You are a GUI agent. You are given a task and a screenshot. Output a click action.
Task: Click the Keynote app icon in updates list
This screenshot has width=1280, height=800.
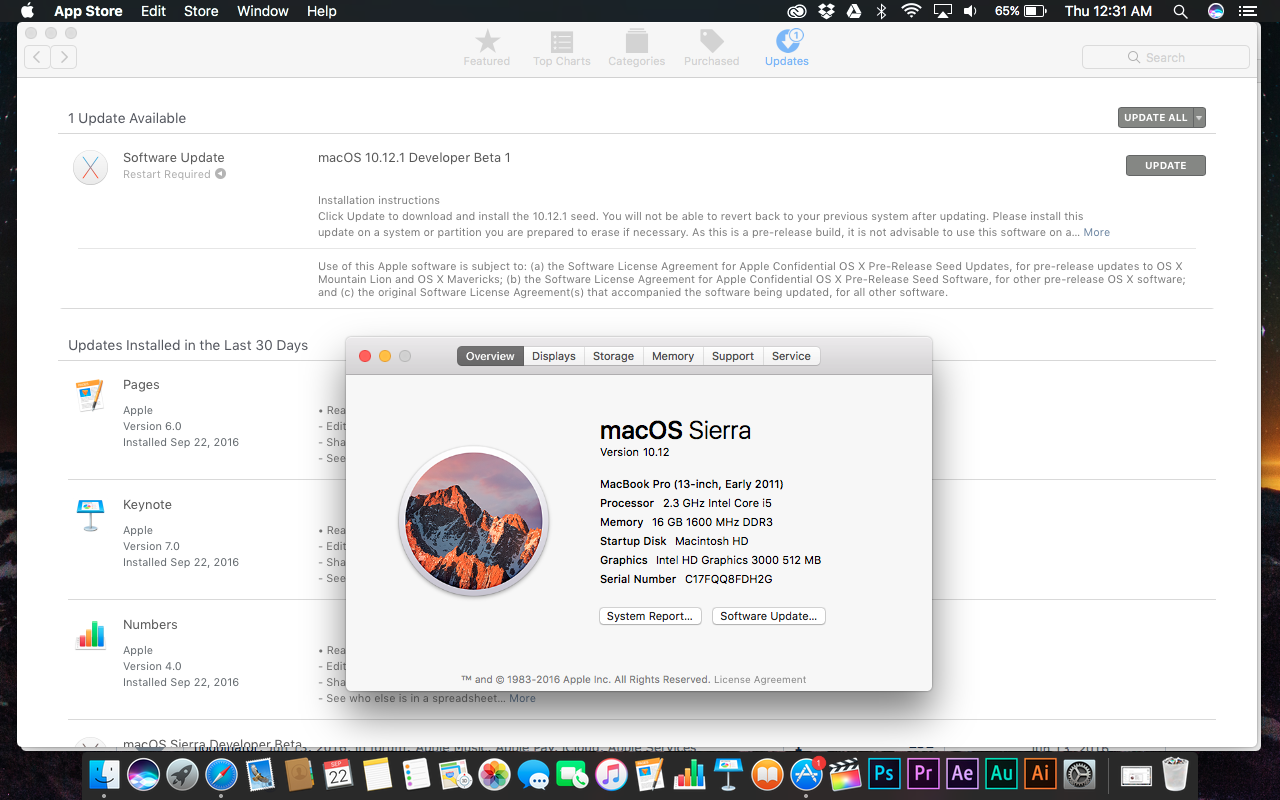(90, 516)
